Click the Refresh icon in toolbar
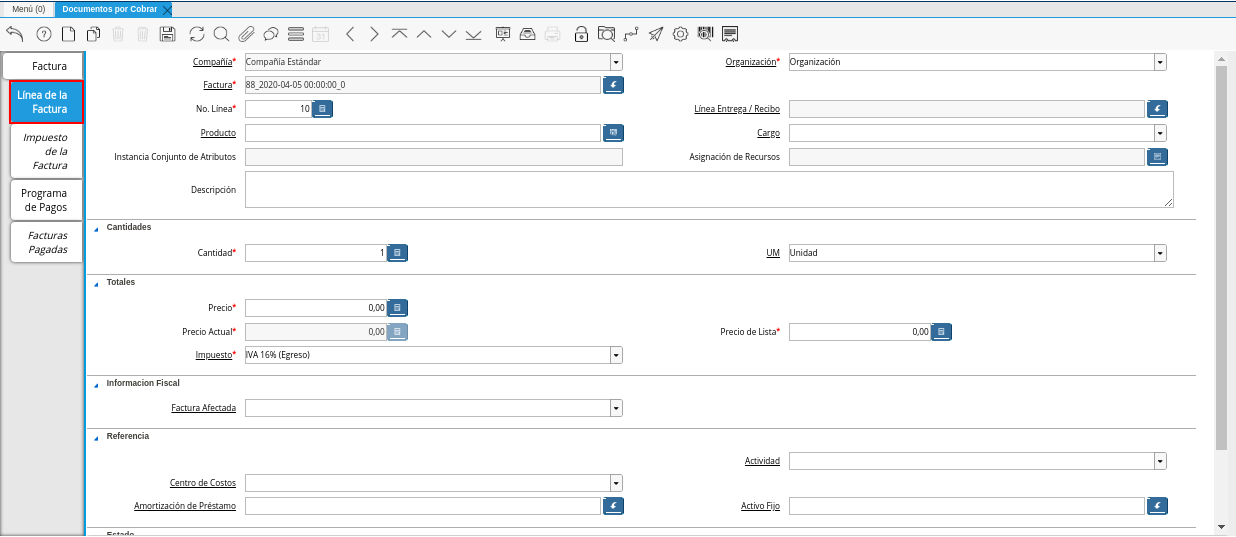 tap(196, 34)
